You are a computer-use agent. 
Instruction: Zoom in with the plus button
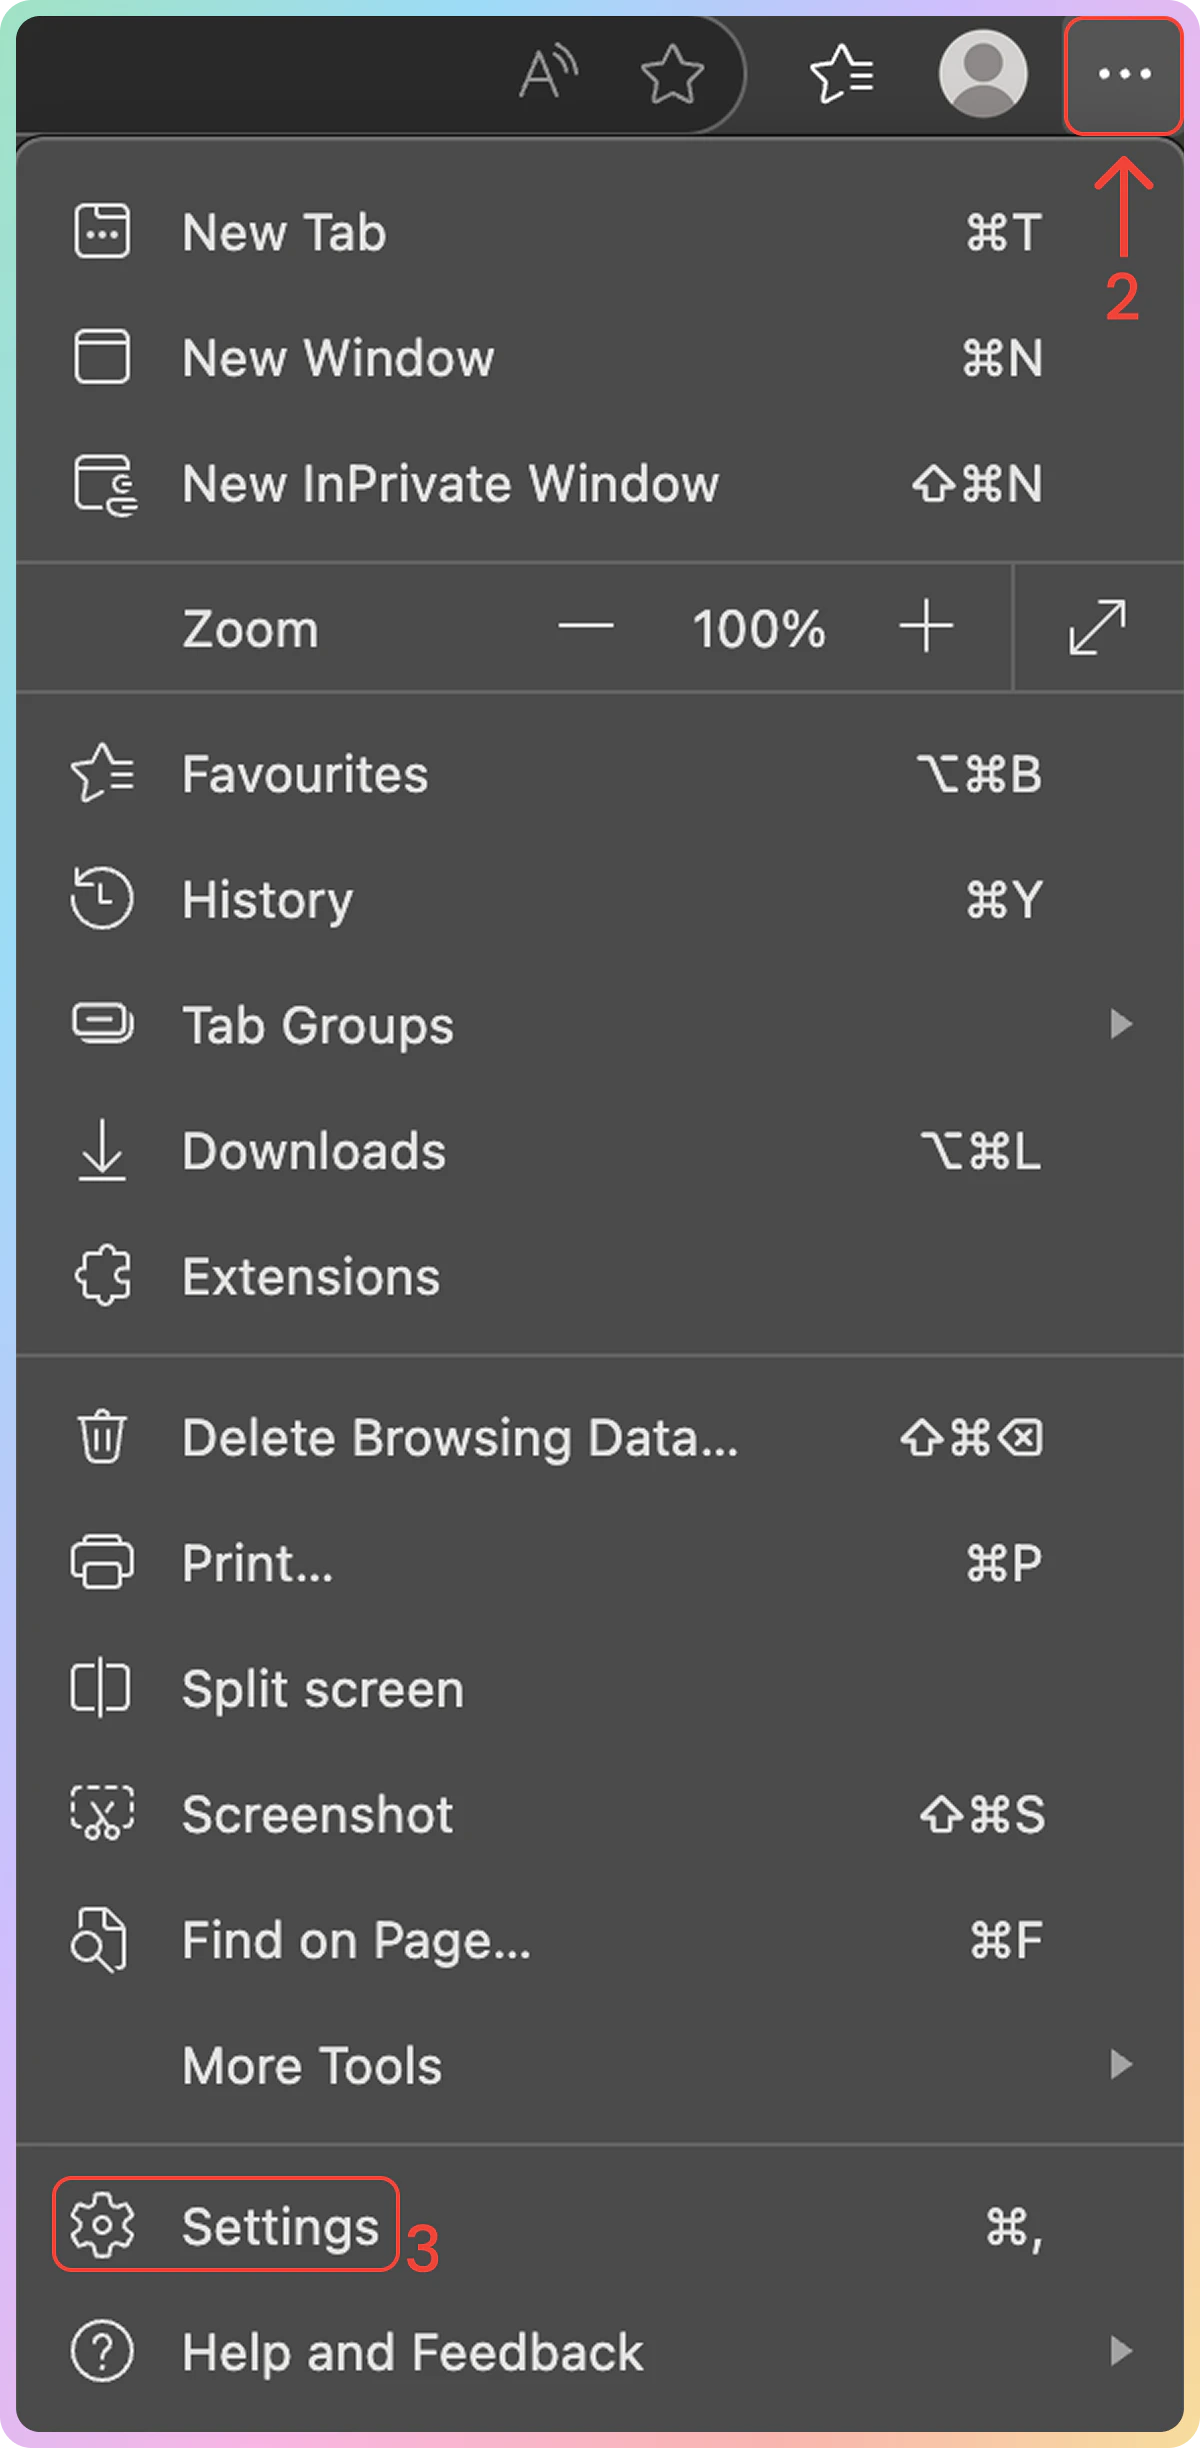coord(926,628)
